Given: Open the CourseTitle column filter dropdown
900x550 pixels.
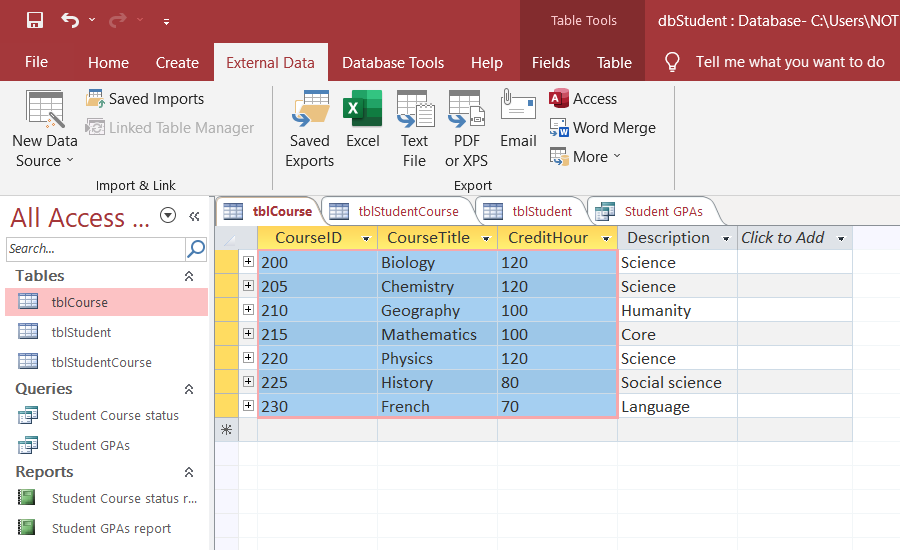Looking at the screenshot, I should (x=486, y=238).
